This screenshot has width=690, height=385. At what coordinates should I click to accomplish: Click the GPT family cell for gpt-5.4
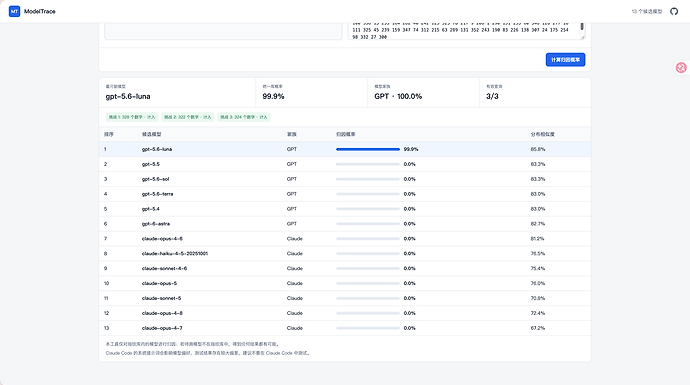click(291, 209)
